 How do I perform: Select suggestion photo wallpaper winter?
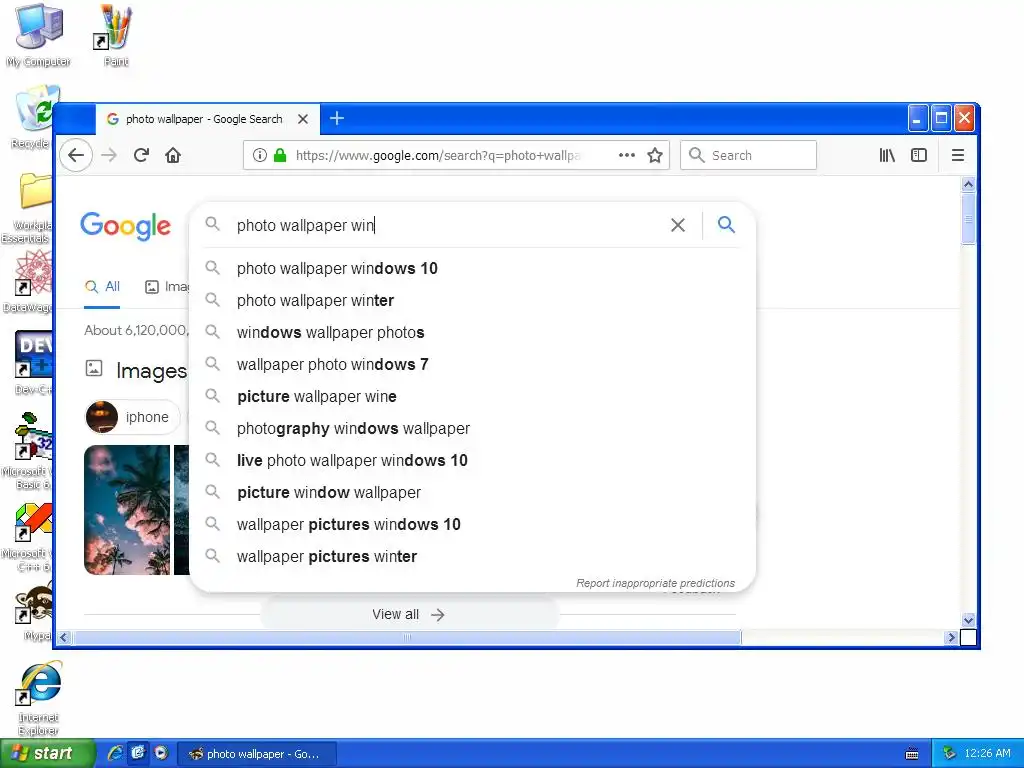(473, 300)
